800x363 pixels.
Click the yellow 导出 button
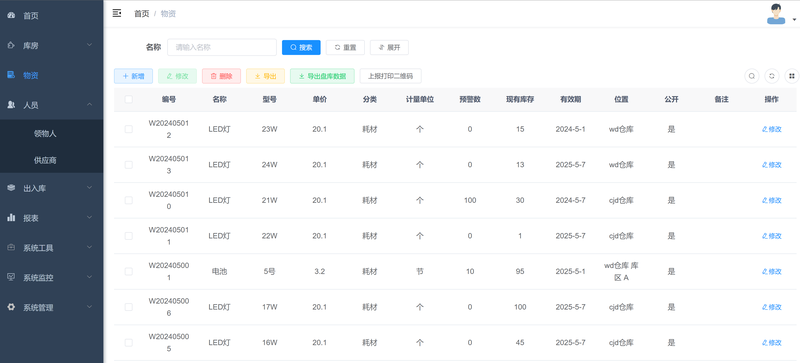coord(265,76)
